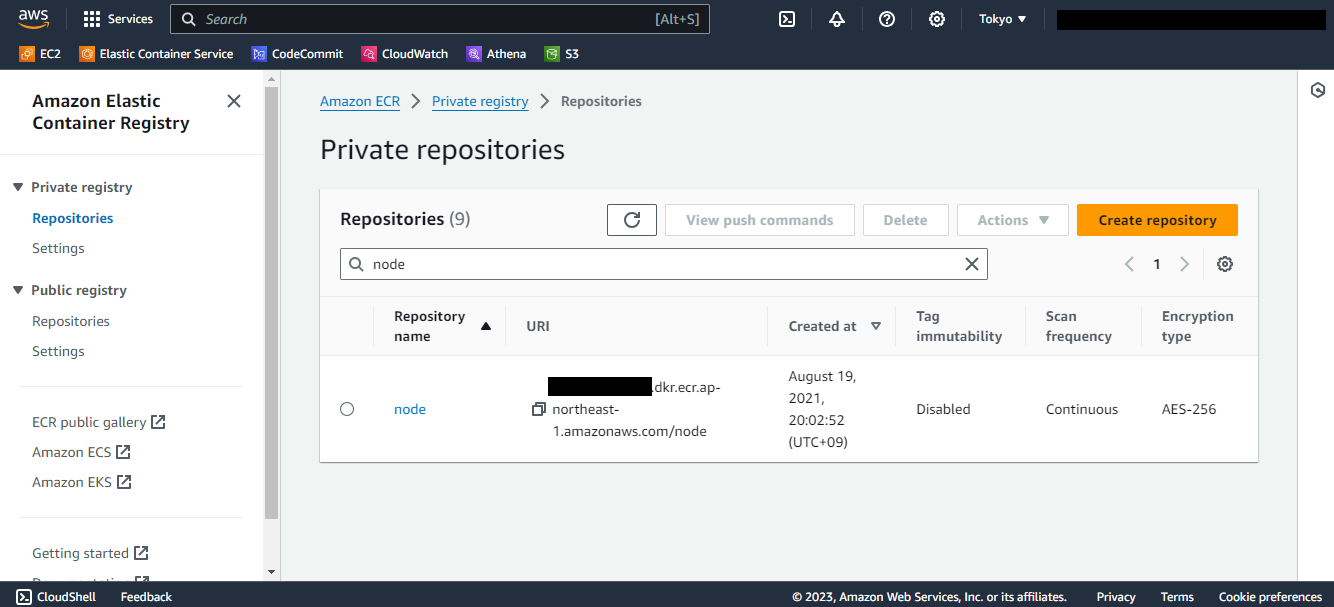Click the AWS console search box

(440, 19)
